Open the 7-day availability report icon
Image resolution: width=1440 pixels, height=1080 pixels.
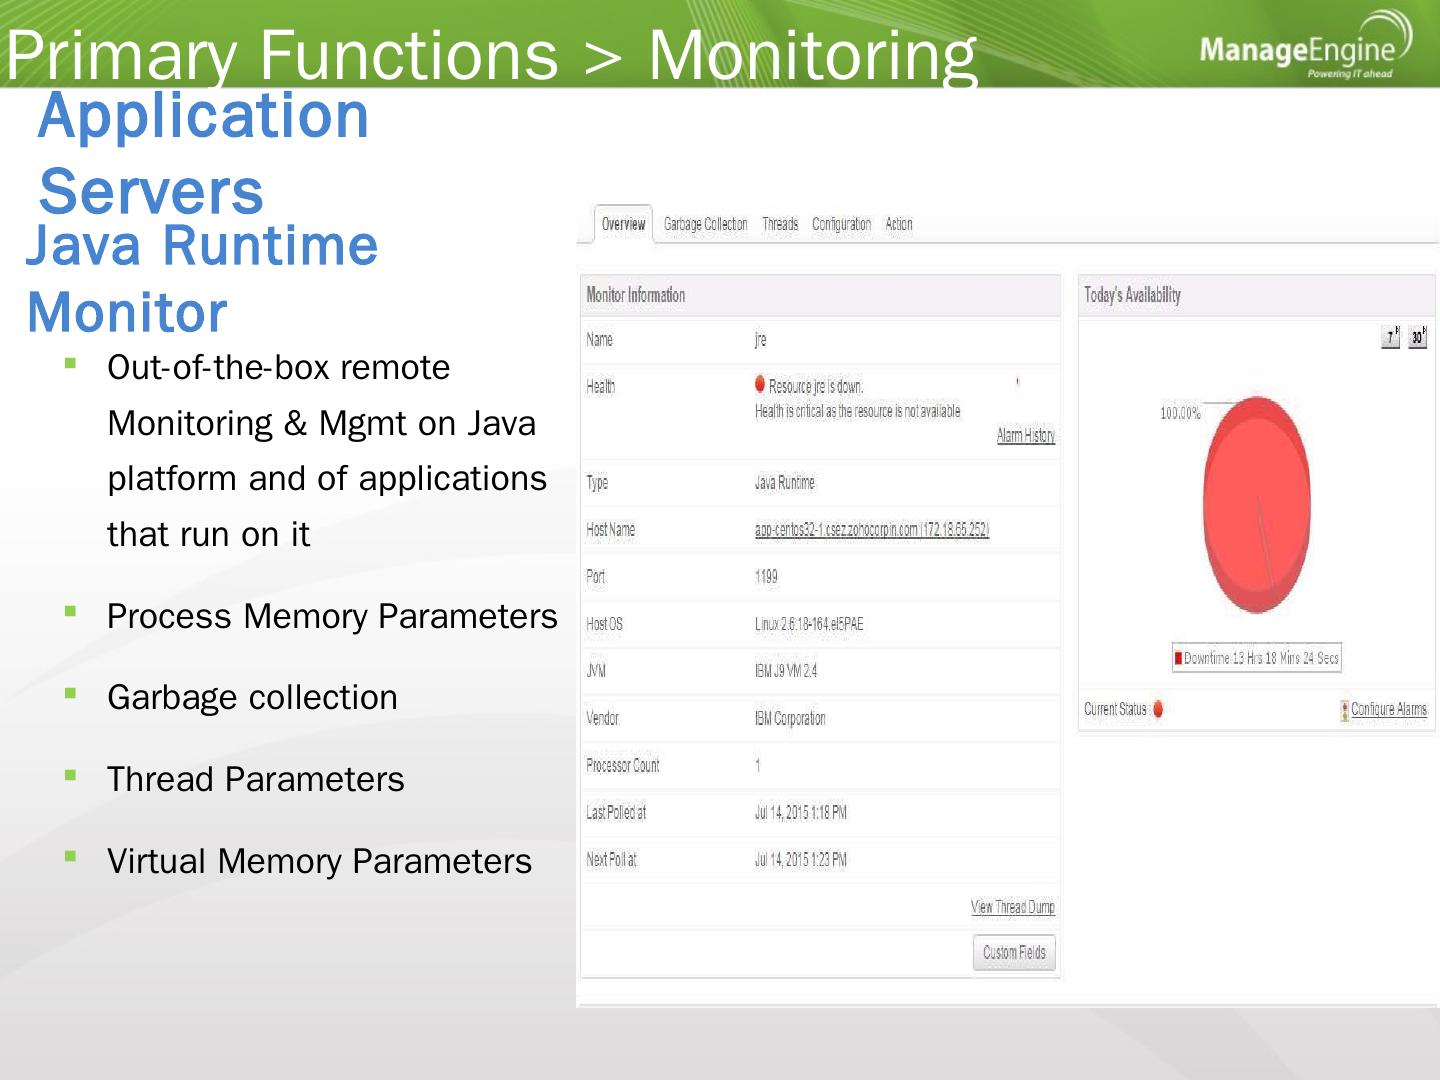point(1390,337)
